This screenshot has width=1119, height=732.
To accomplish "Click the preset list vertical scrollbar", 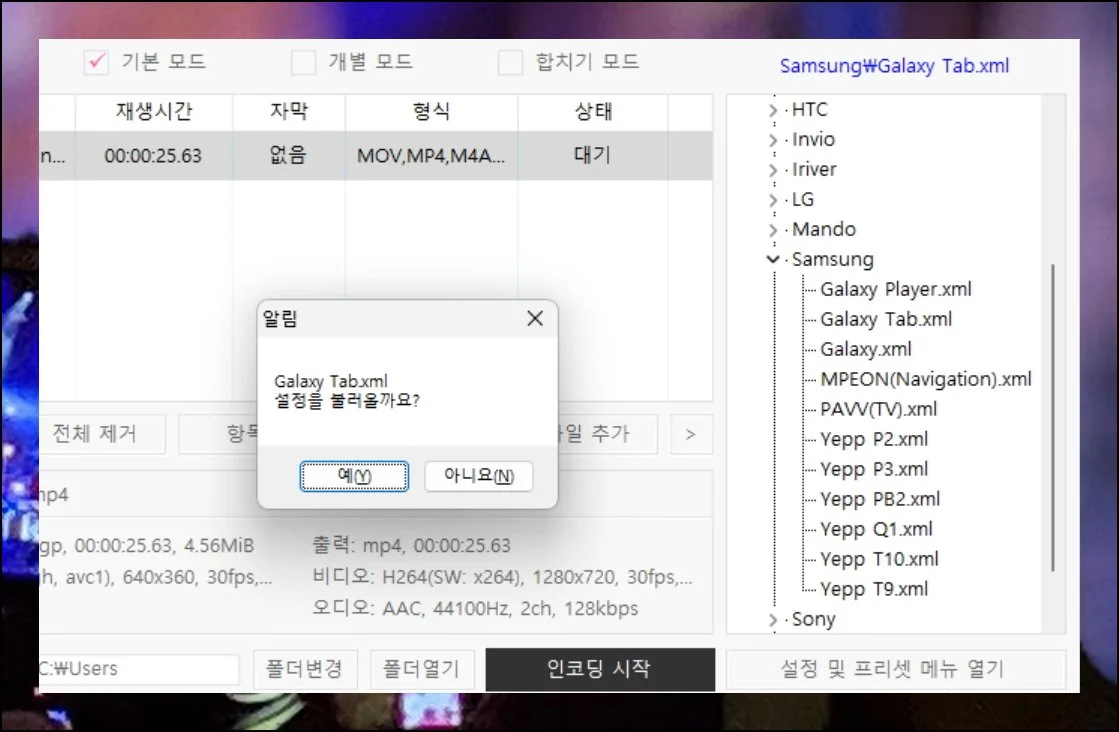I will [1051, 420].
